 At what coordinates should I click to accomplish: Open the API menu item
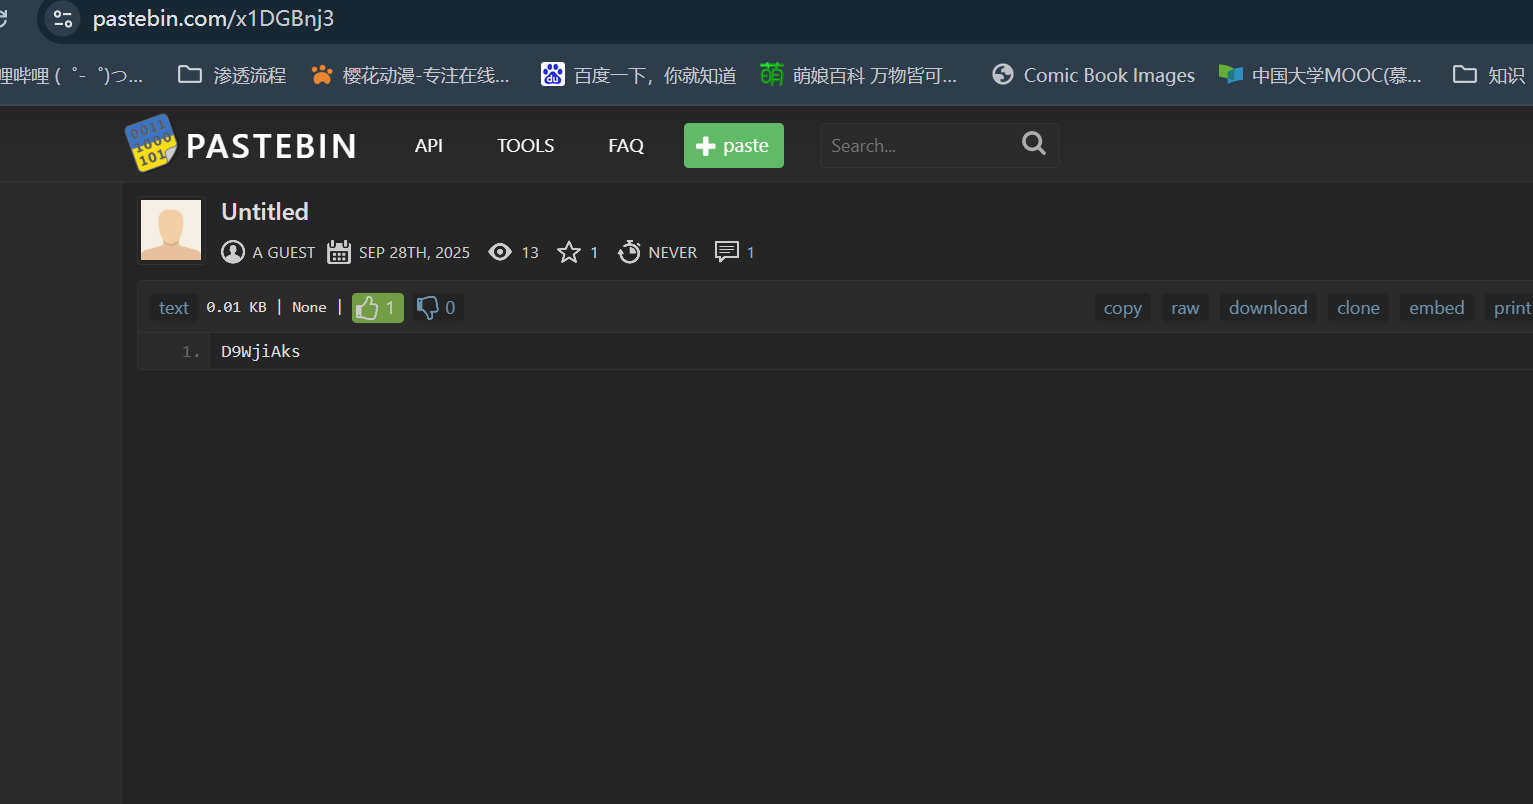429,146
